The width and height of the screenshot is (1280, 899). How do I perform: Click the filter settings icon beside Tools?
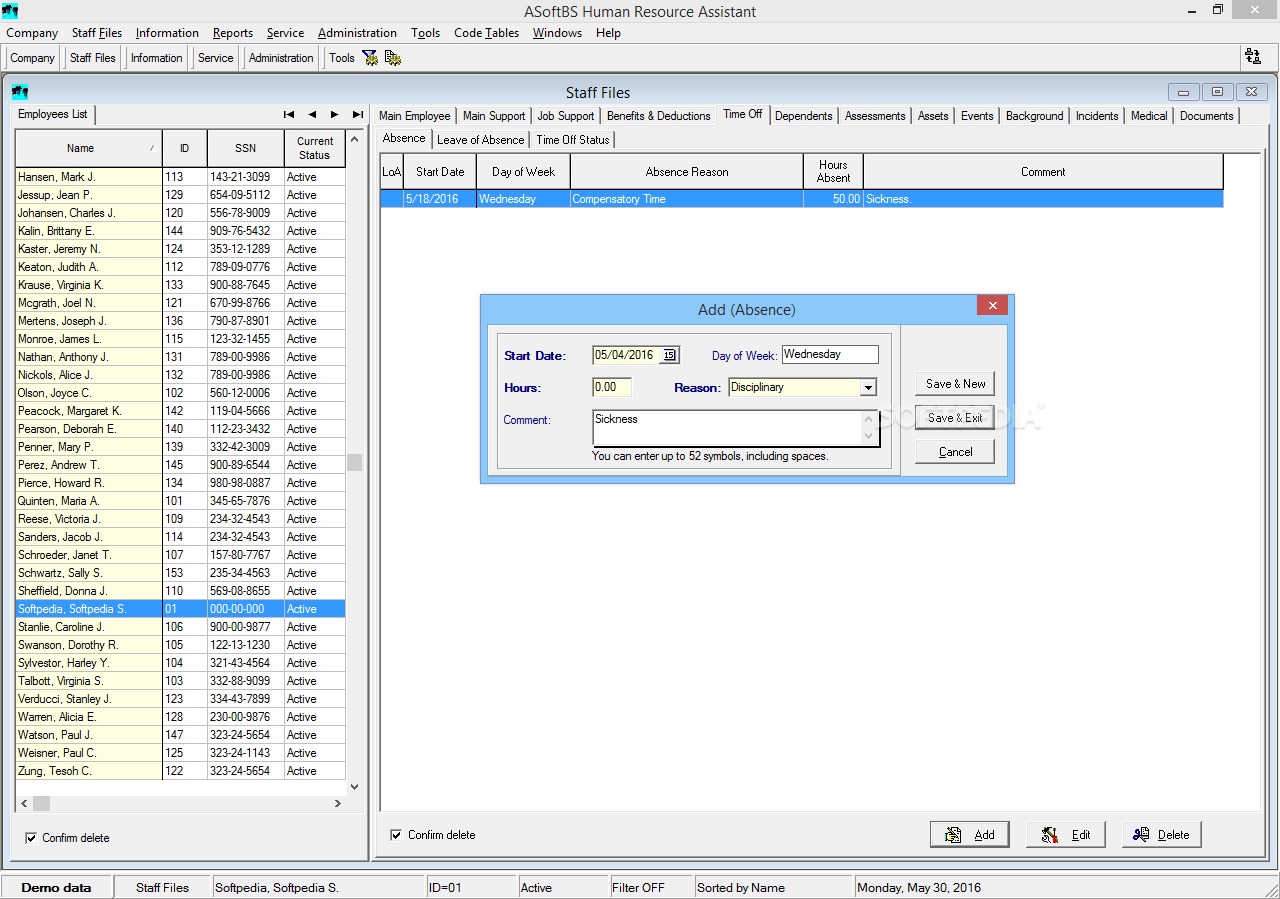tap(370, 58)
